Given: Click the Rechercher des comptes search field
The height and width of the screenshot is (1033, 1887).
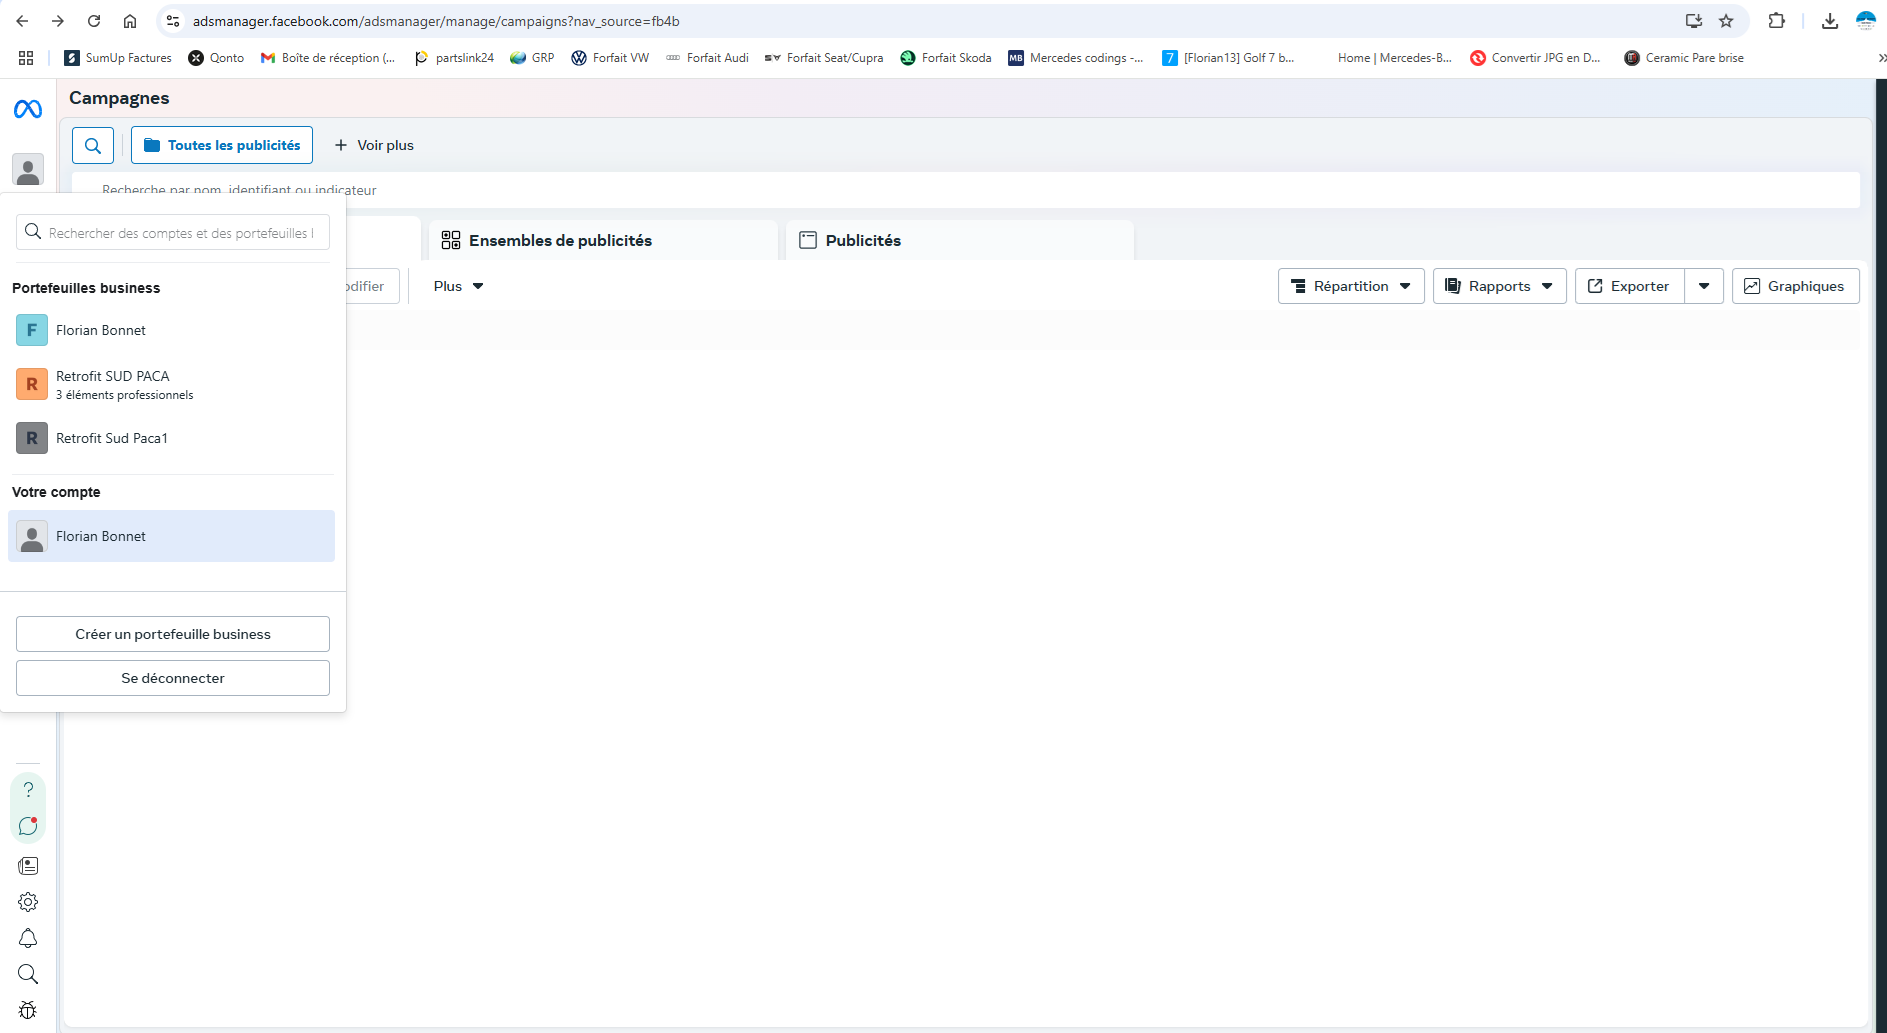Looking at the screenshot, I should pos(173,232).
